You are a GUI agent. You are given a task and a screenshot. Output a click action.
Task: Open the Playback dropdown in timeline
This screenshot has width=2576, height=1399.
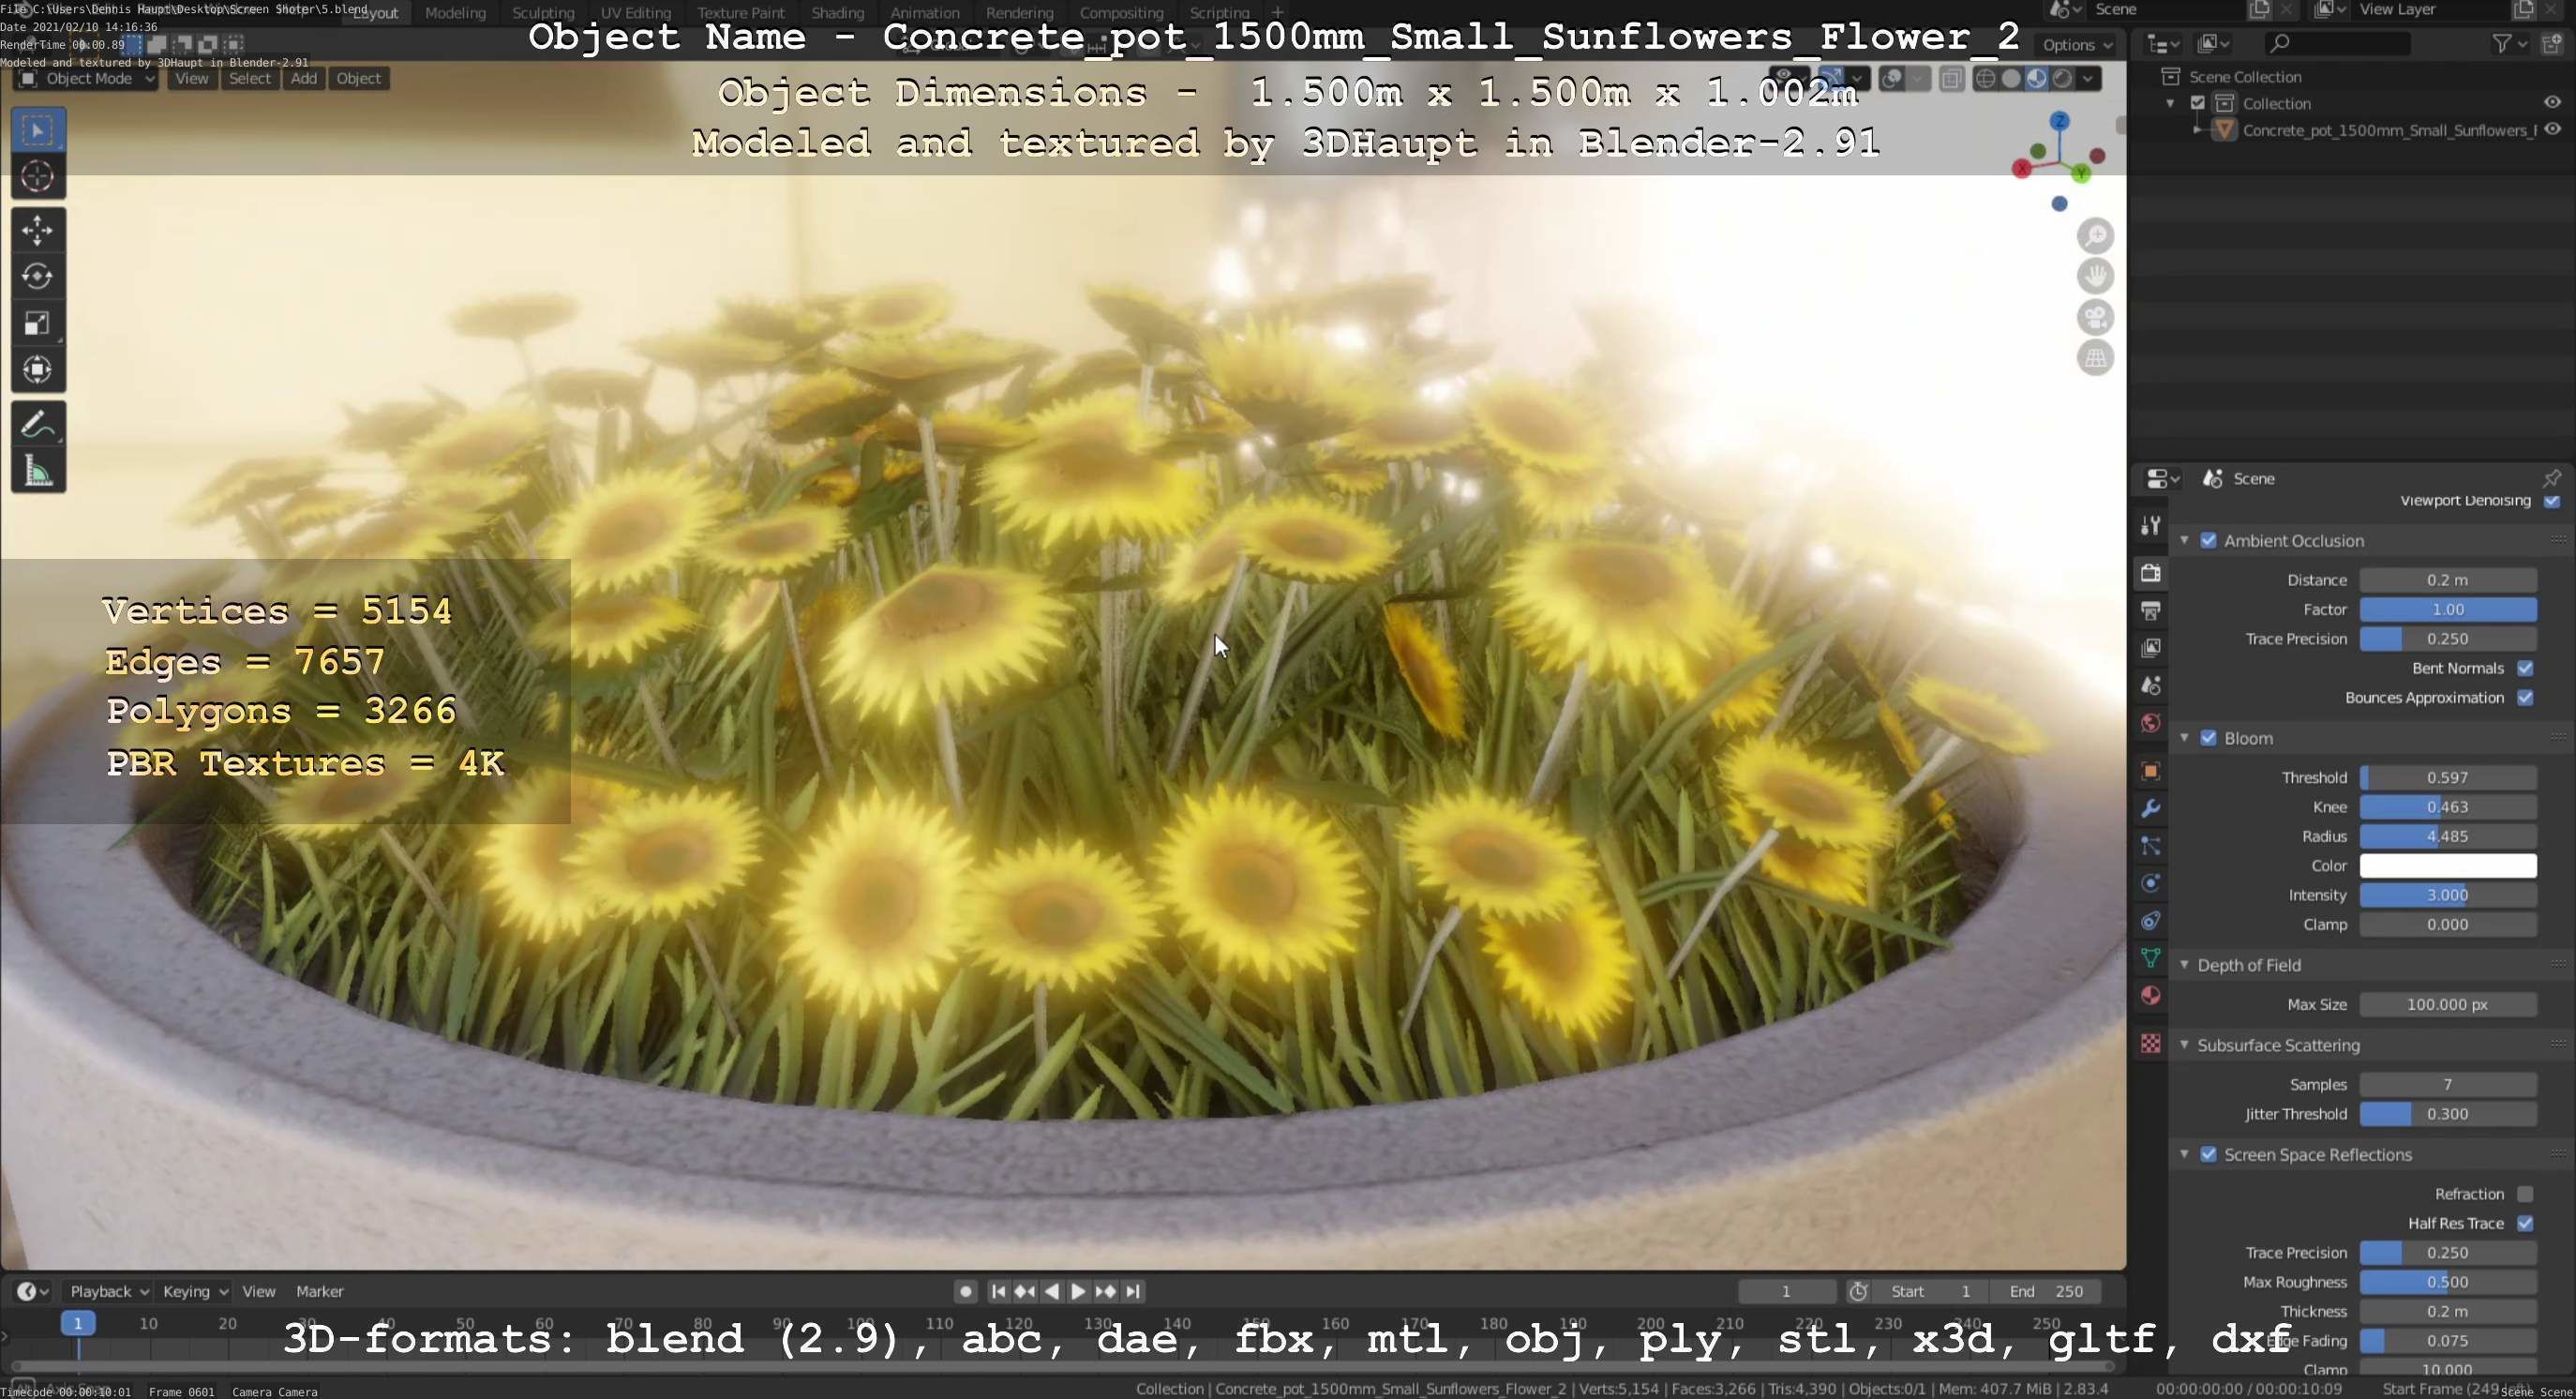tap(108, 1292)
